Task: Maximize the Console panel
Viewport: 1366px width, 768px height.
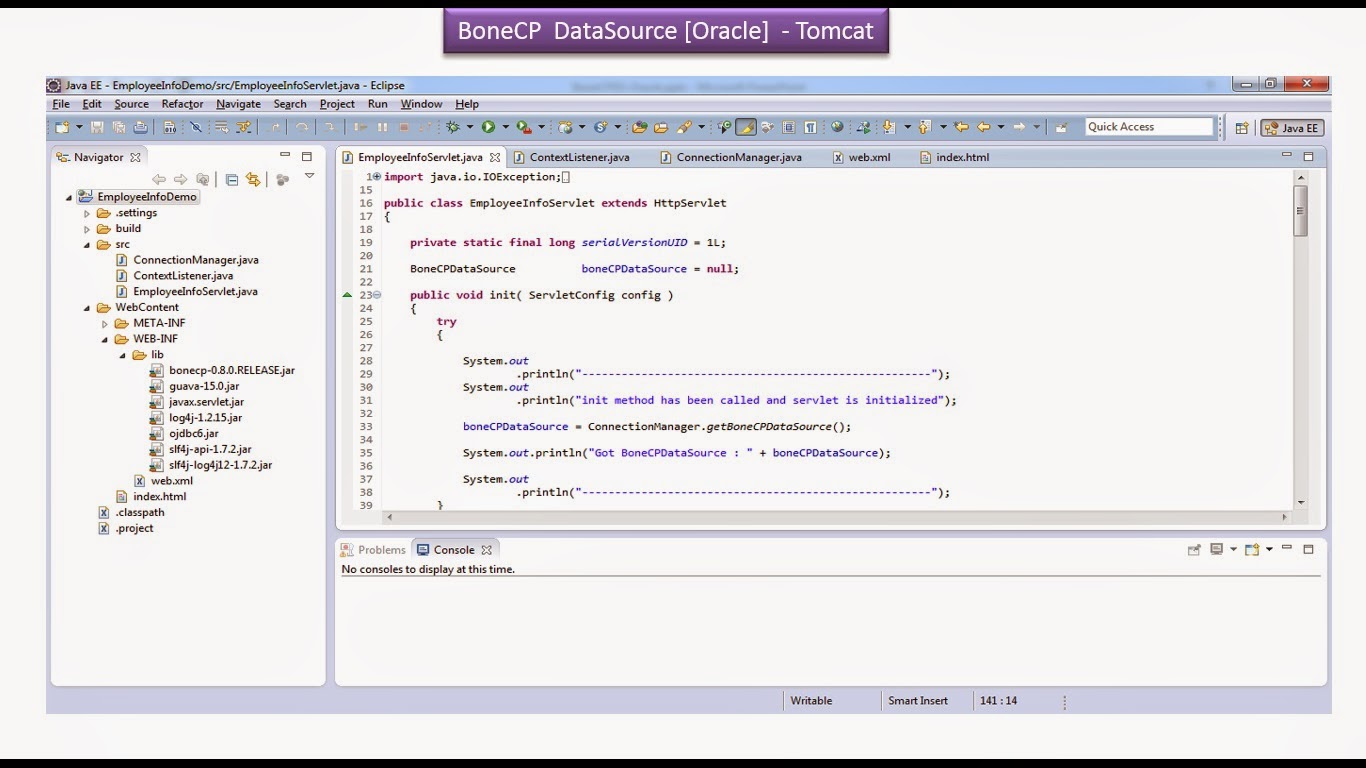Action: (x=1308, y=549)
